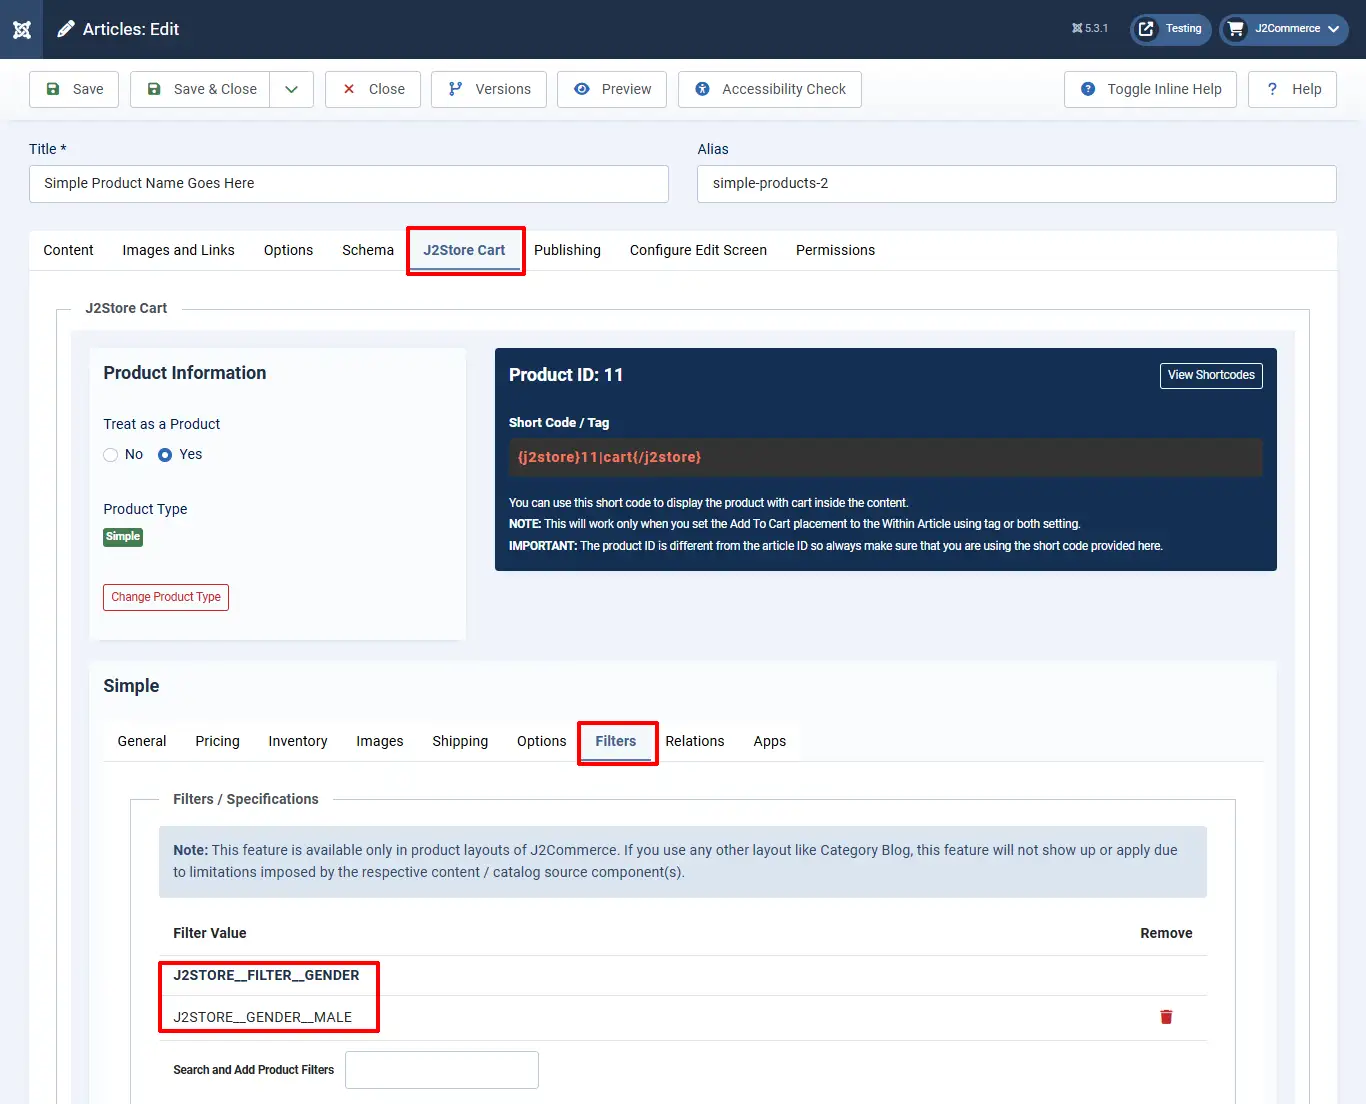Select Yes for Treat as a Product
This screenshot has width=1366, height=1104.
165,455
